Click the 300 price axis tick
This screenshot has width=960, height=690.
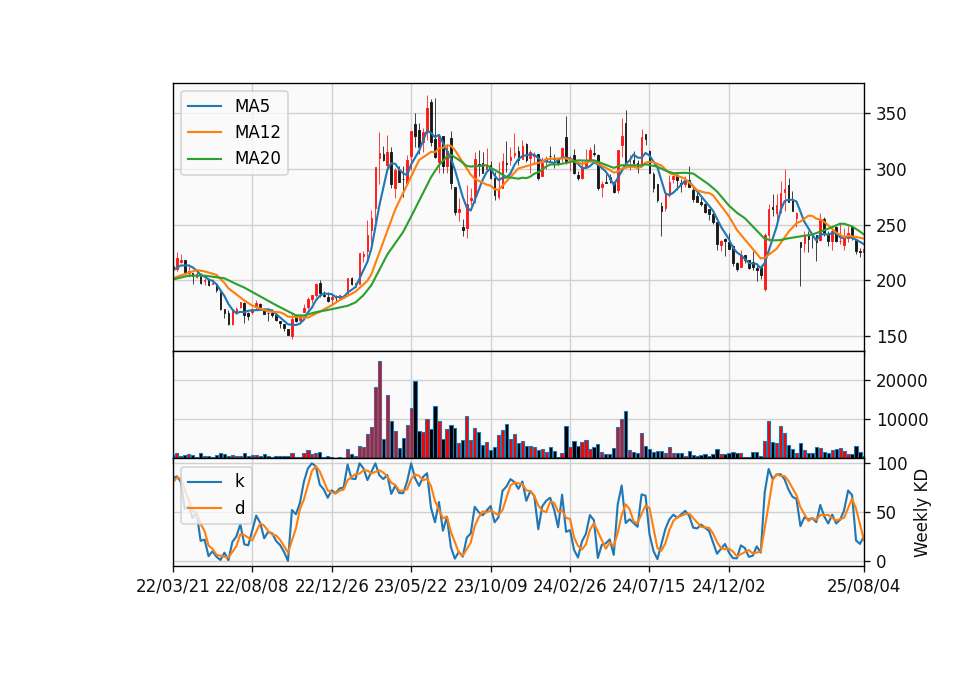point(891,170)
